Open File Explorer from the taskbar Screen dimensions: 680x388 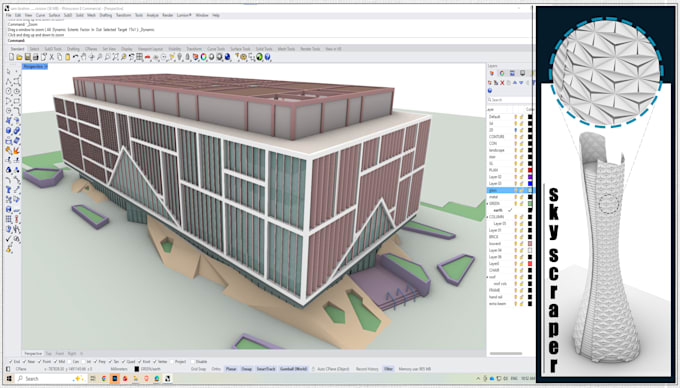135,378
